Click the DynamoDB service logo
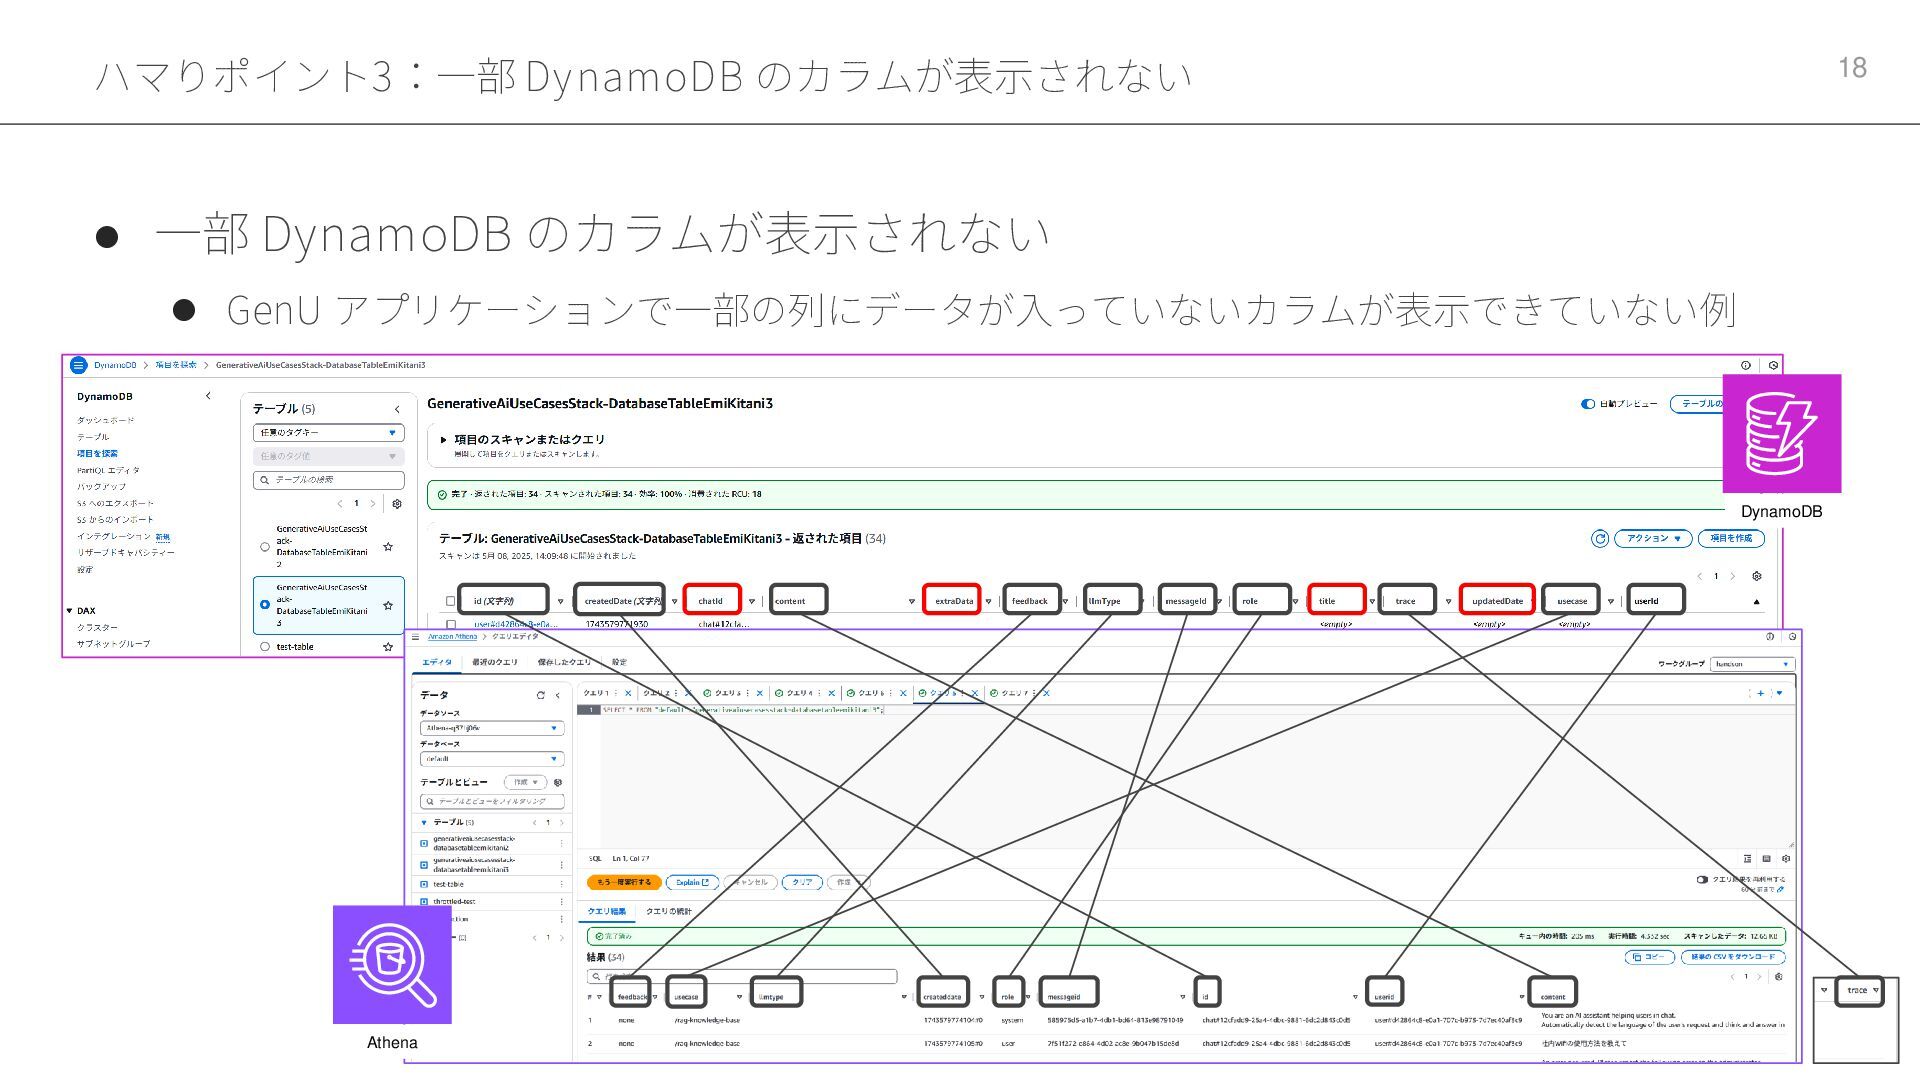Screen dimensions: 1920x1080 click(x=1781, y=434)
